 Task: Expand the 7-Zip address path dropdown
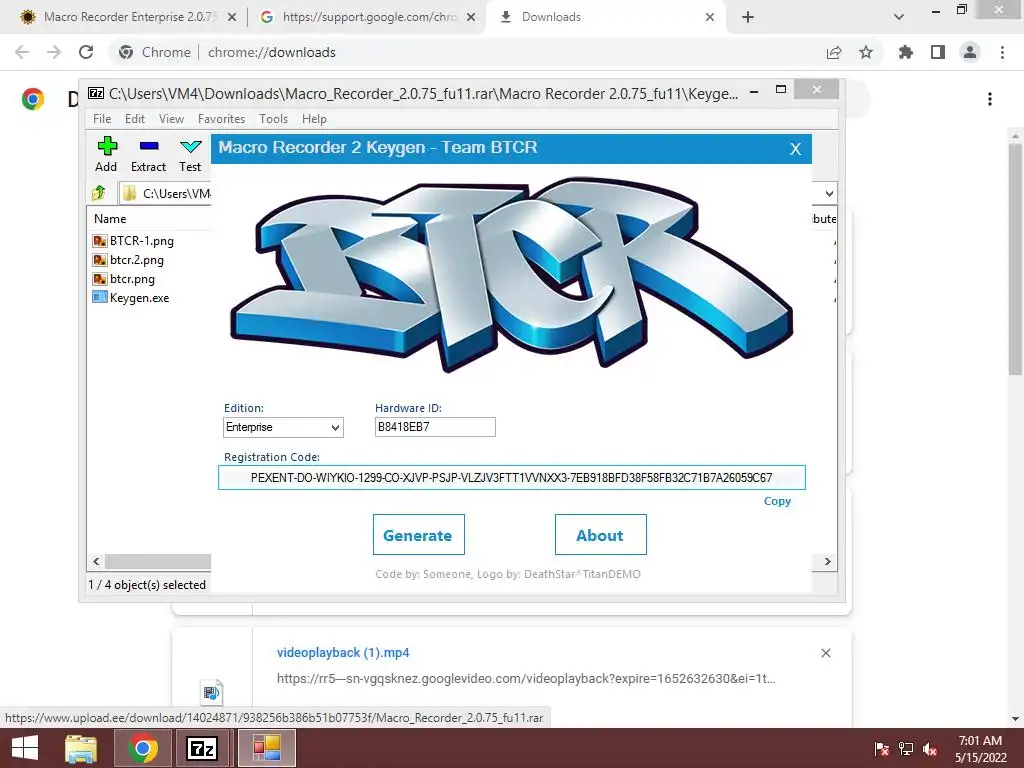(x=829, y=193)
